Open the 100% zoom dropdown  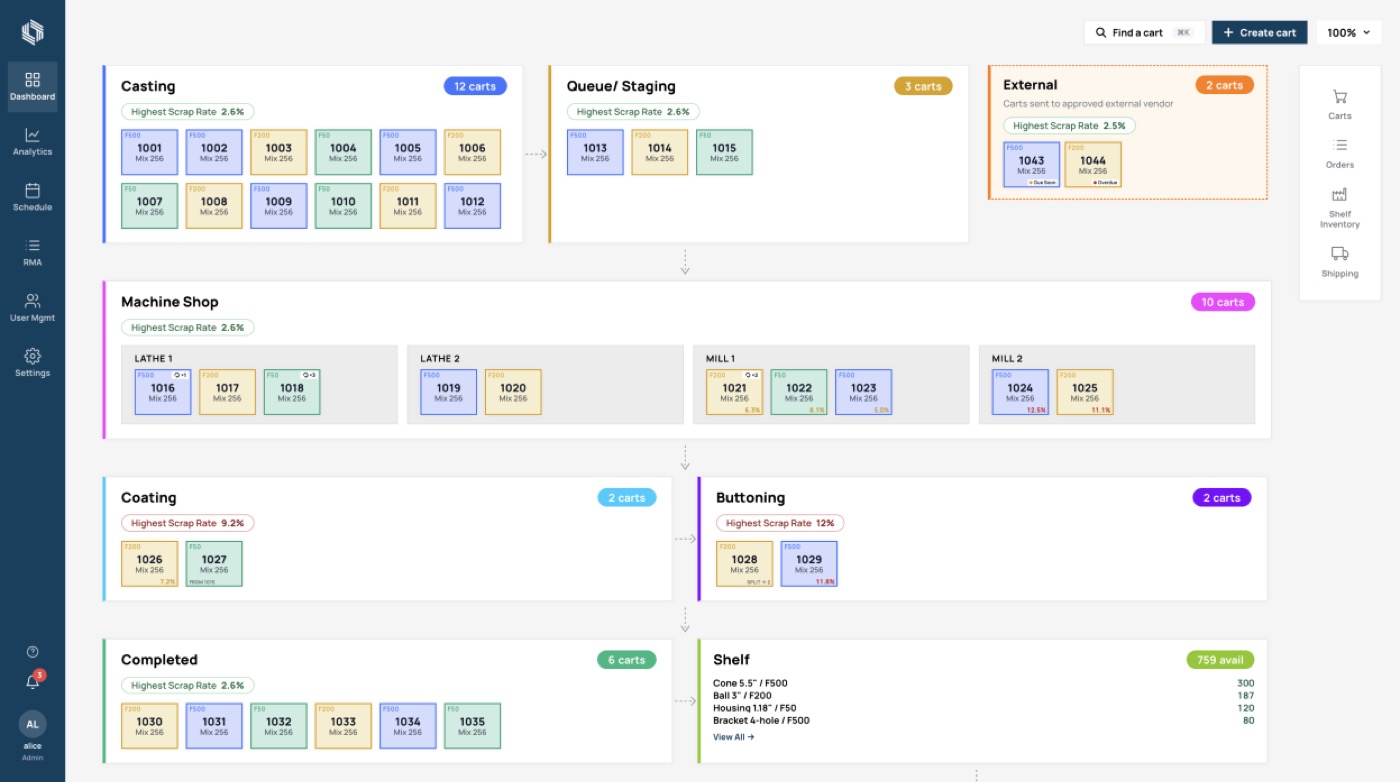click(x=1348, y=33)
